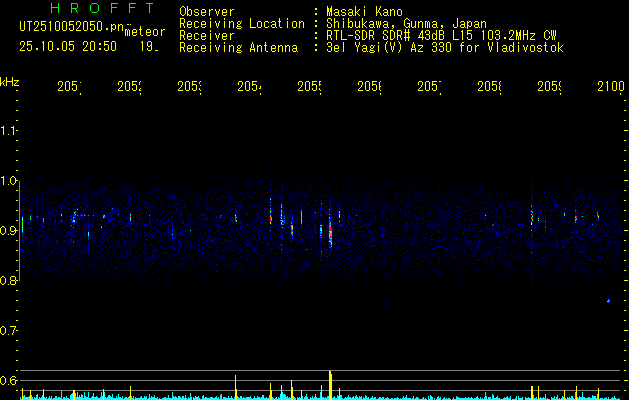
Task: Select the receiver value RTL-SDR SDR# 43dB
Action: (x=386, y=36)
